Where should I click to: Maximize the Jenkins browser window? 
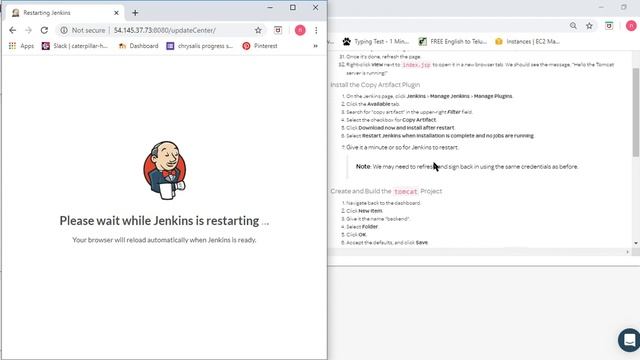[293, 7]
